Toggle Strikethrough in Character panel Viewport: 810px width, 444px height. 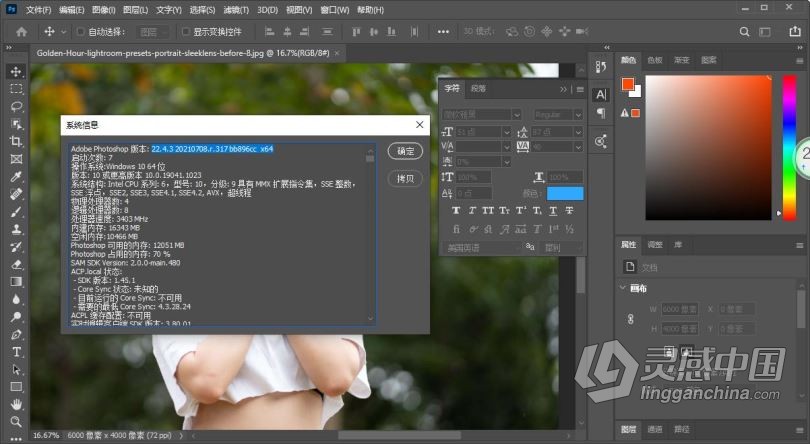point(569,210)
